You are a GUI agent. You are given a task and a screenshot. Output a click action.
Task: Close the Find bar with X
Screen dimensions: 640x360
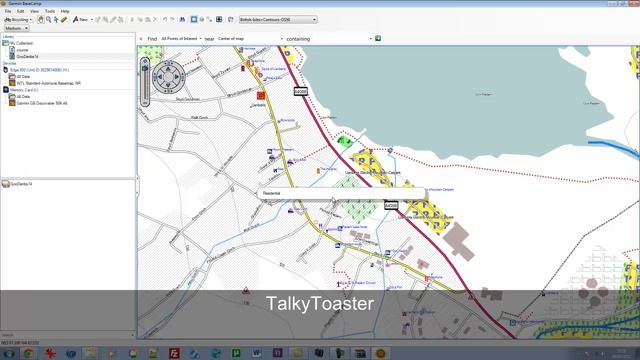point(141,39)
